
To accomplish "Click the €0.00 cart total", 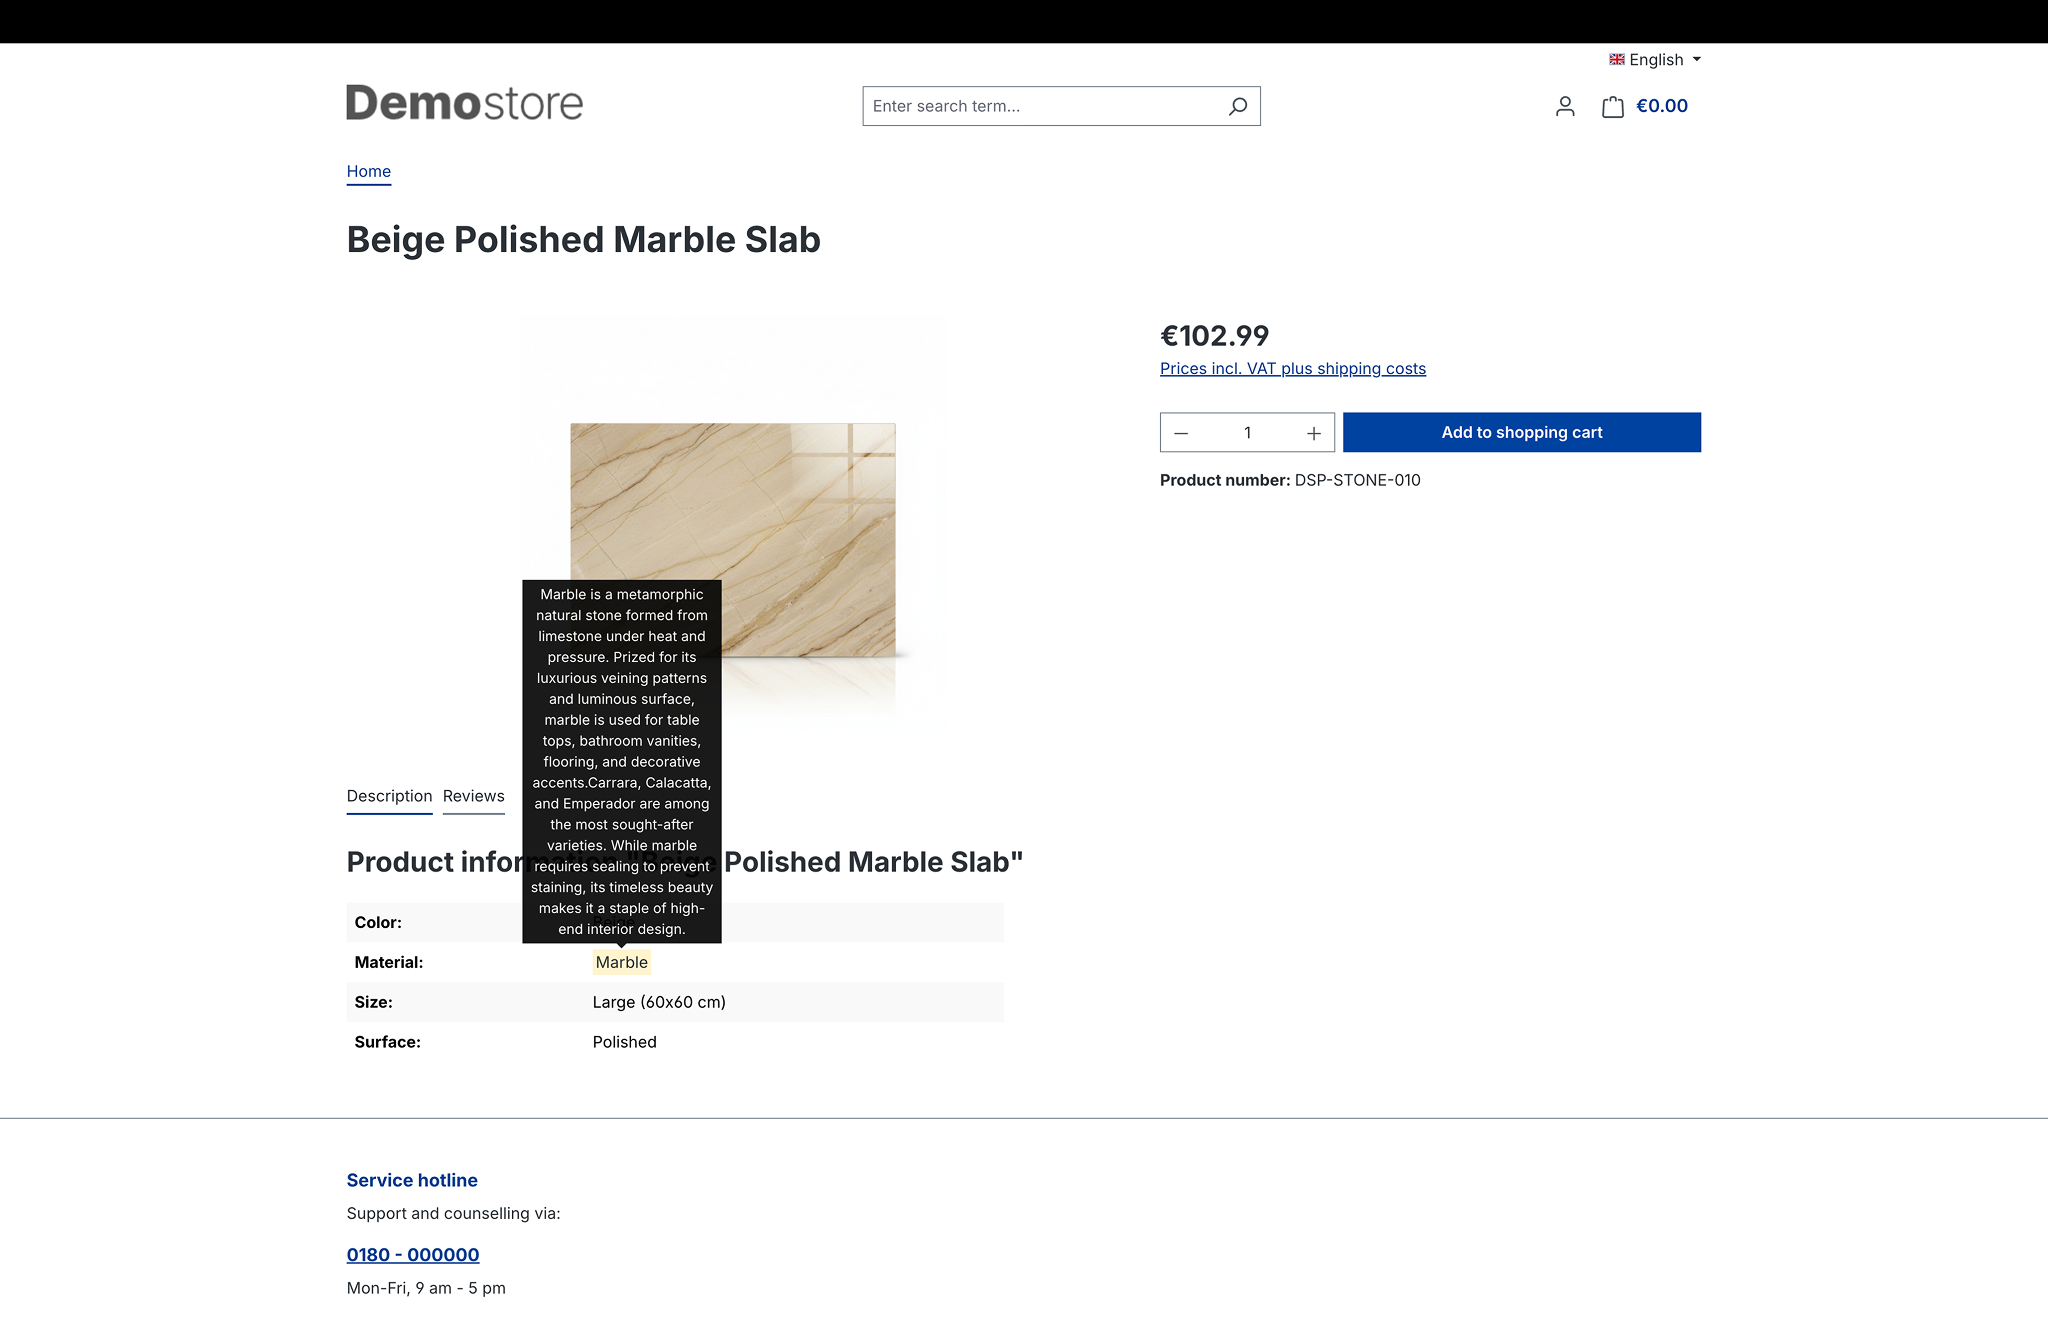I will click(1661, 106).
